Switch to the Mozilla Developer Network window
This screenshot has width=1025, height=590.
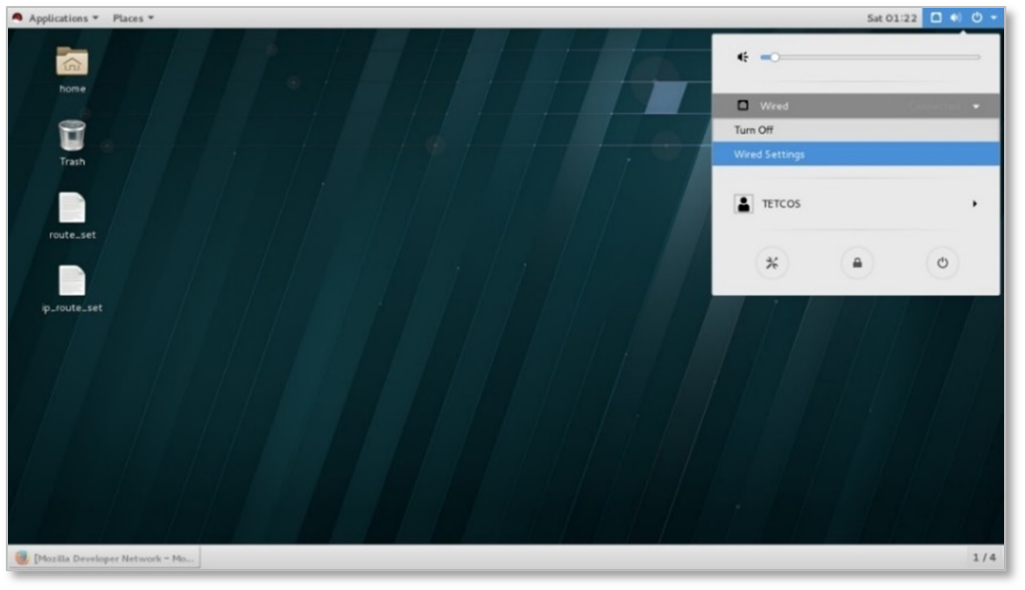106,558
